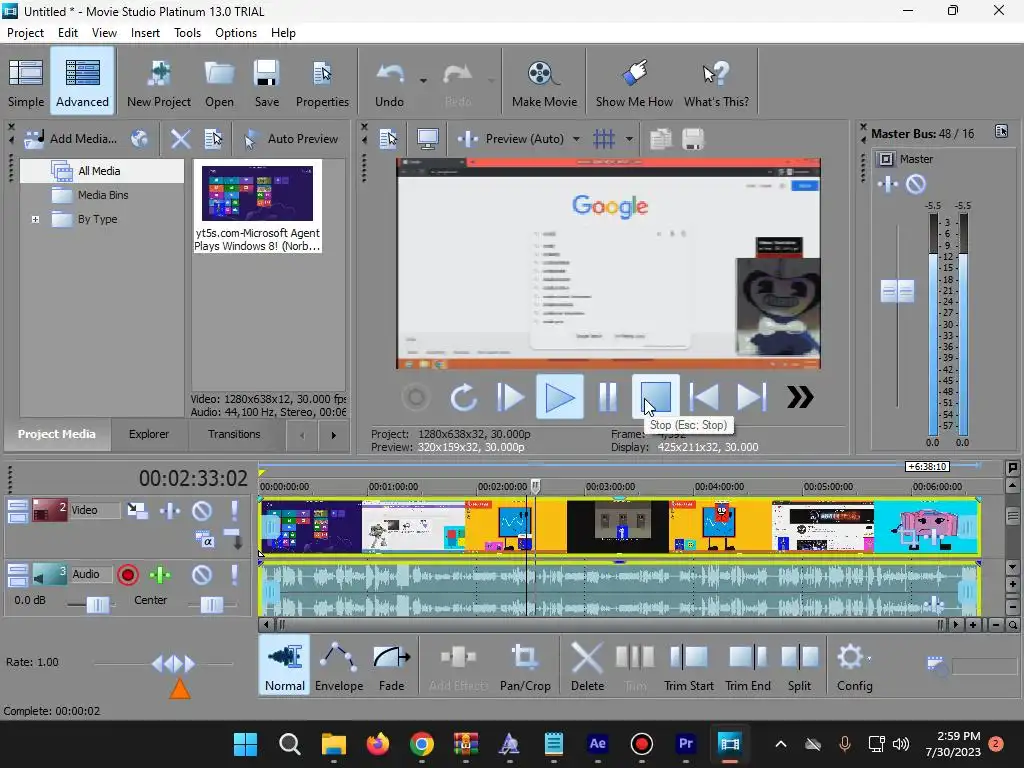Toggle loop playback button

[x=464, y=397]
